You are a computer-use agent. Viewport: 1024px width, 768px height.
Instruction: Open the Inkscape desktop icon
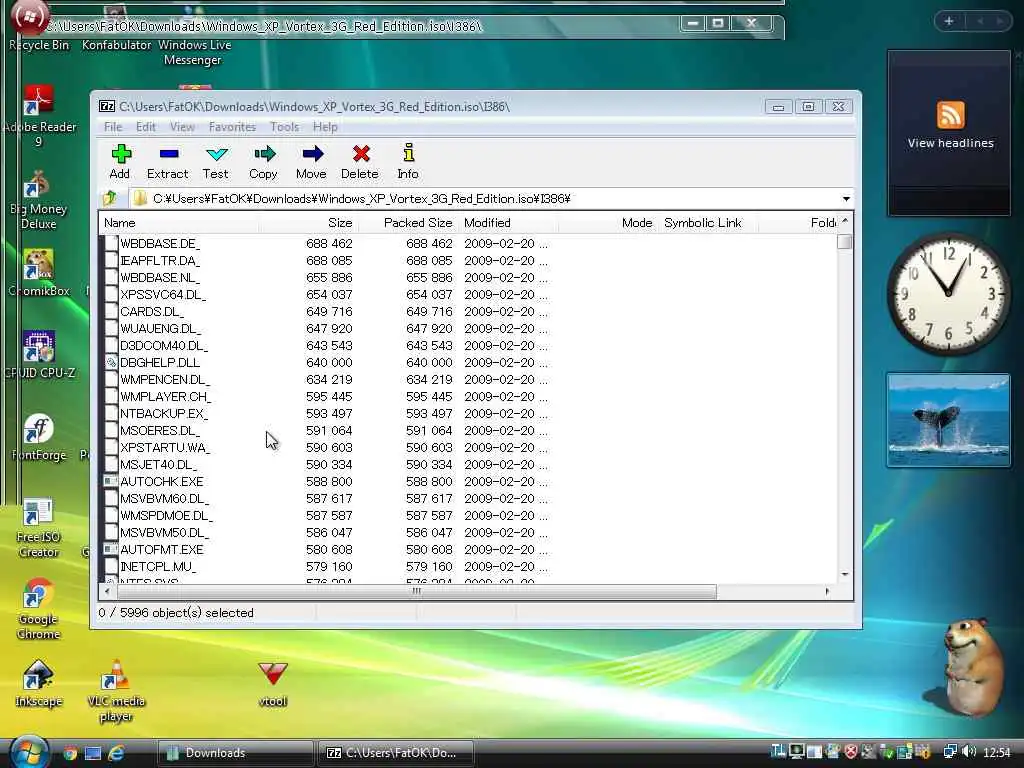(39, 683)
